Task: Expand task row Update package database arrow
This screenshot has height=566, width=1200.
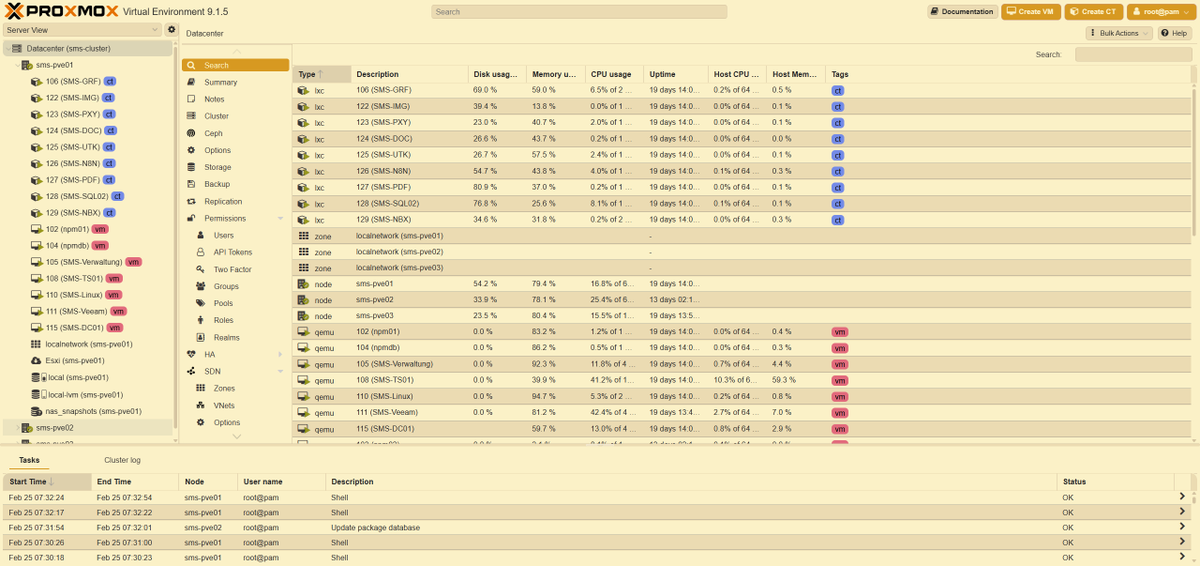Action: 1182,527
